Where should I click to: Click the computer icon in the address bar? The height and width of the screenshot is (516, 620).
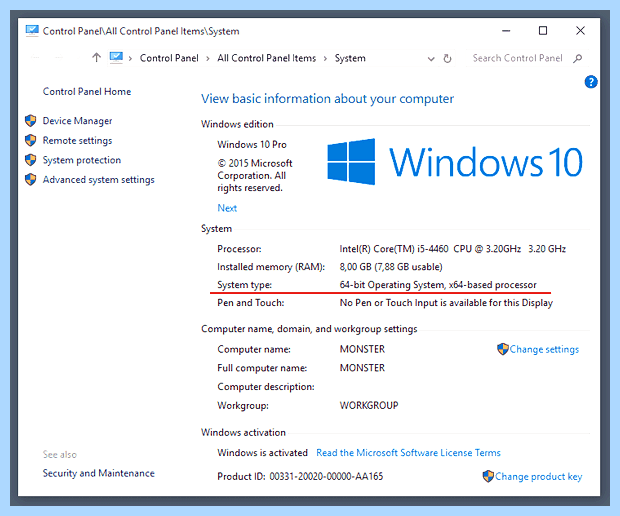[116, 58]
